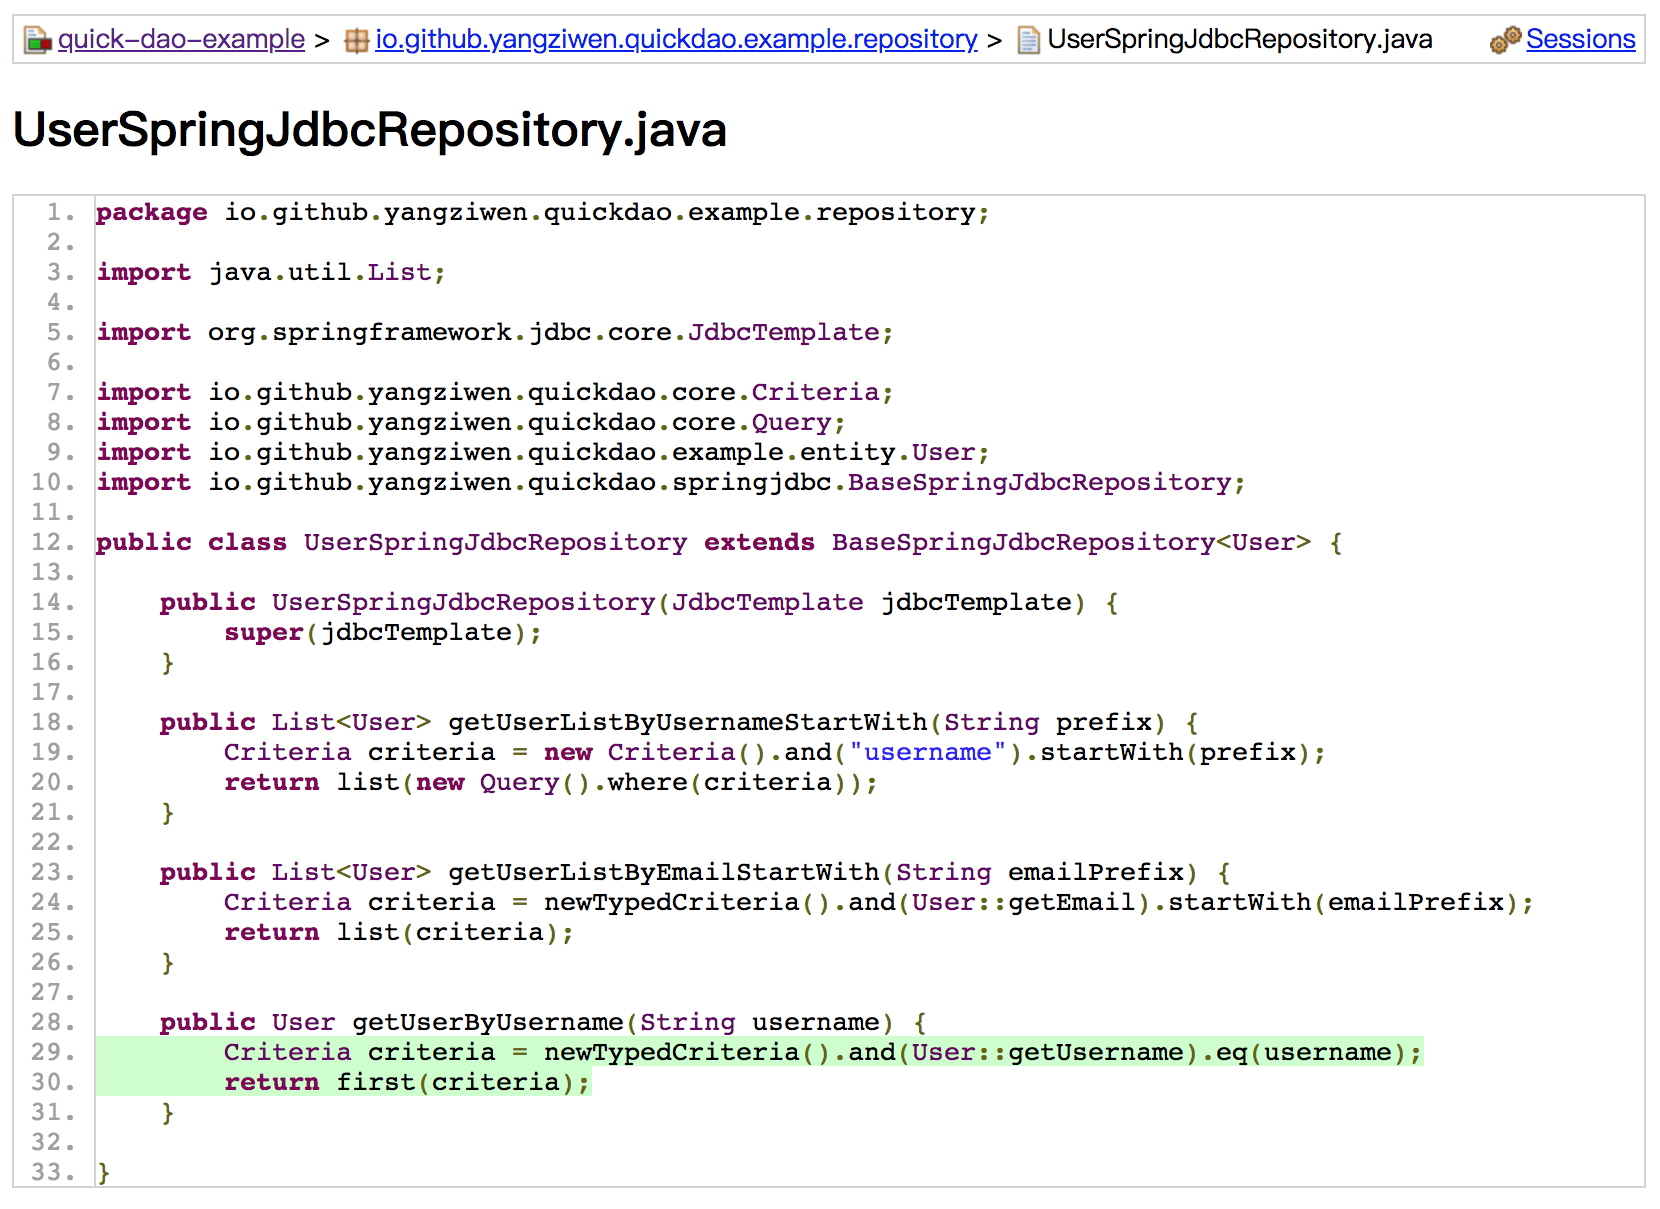Click the JdbcTemplate import on line 5
Viewport: 1660px width, 1209px height.
click(x=495, y=333)
